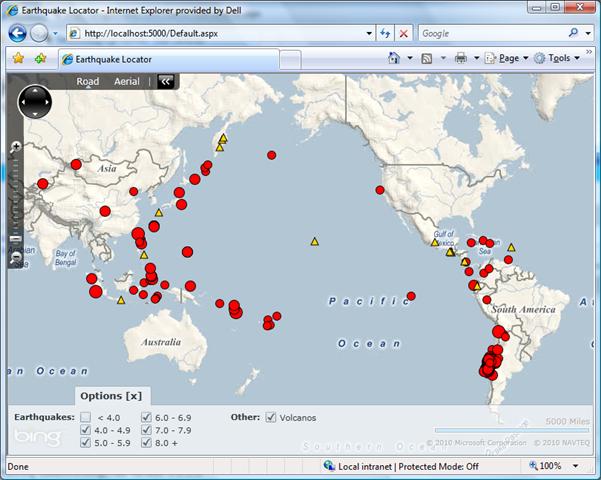The height and width of the screenshot is (480, 601).
Task: Pan map right with compass control
Action: click(x=47, y=102)
